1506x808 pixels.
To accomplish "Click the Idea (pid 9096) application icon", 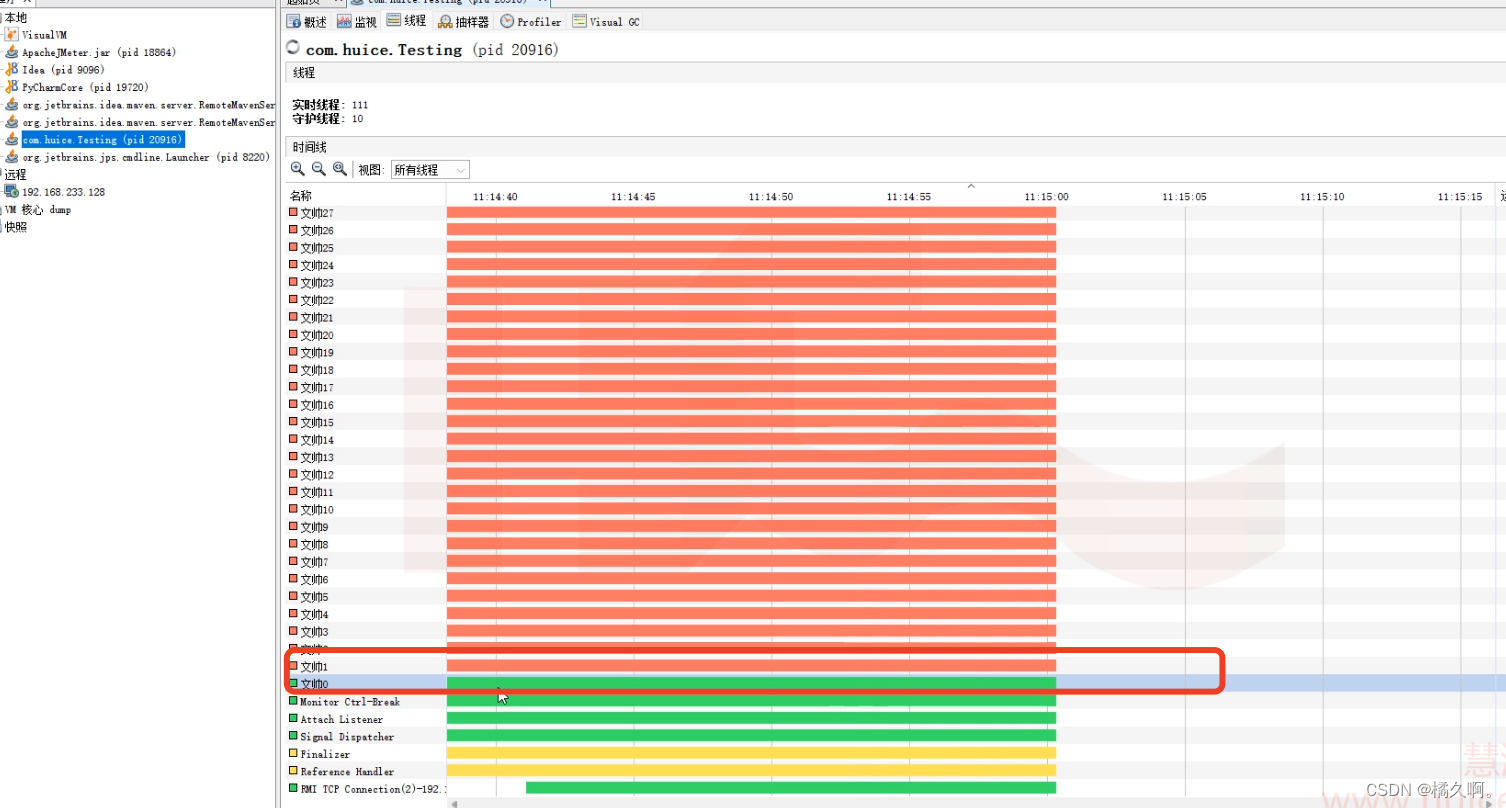I will pyautogui.click(x=12, y=70).
